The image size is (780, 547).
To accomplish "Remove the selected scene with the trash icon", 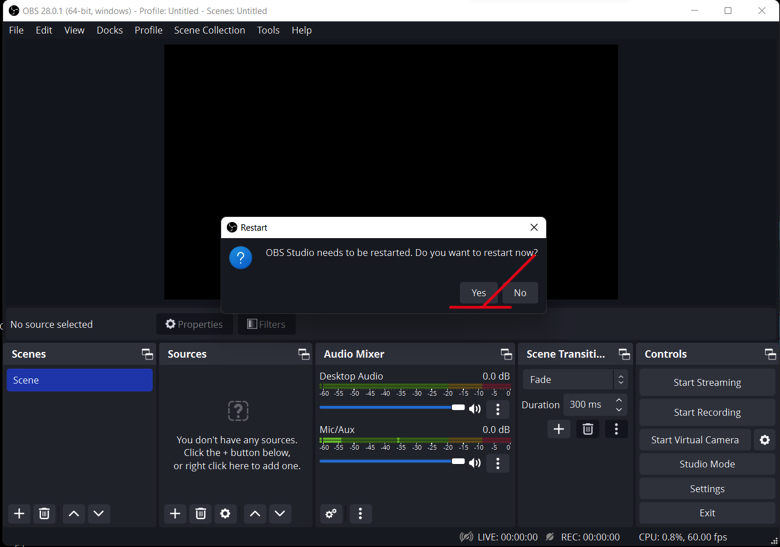I will (x=44, y=513).
